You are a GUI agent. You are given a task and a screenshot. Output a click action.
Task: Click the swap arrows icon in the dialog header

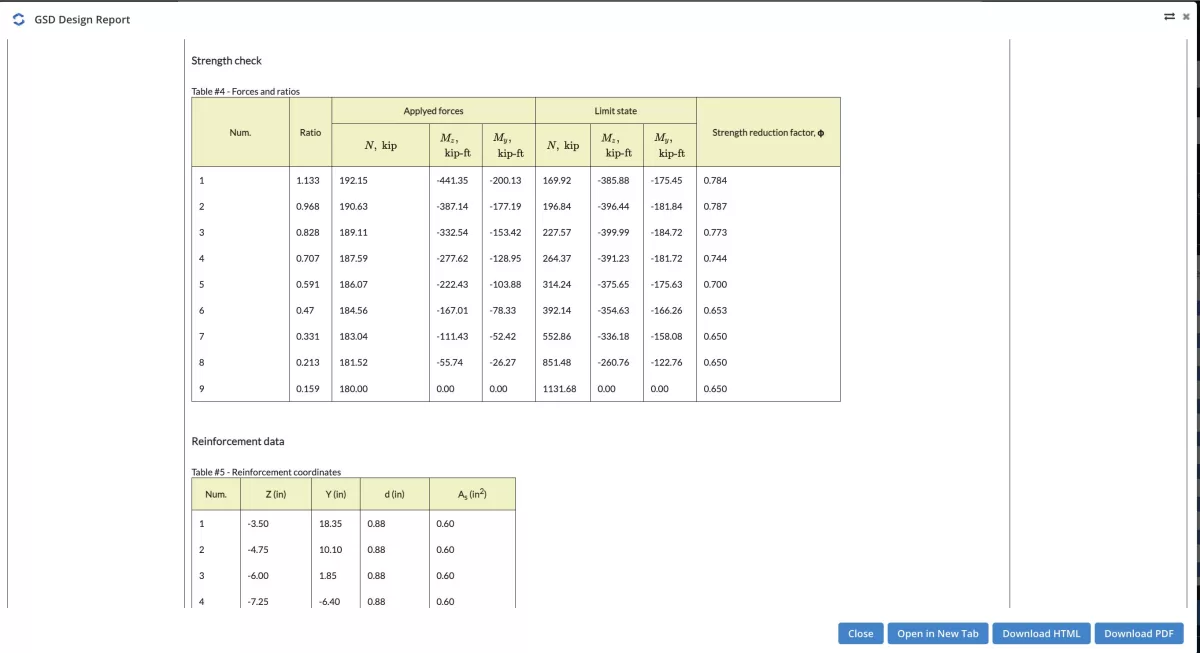pos(1169,16)
